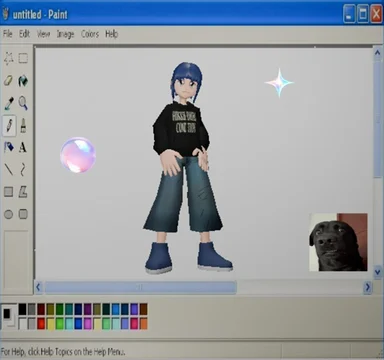Viewport: 384px width, 360px height.
Task: Click the horizontal scrollbar thumb
Action: (x=140, y=287)
